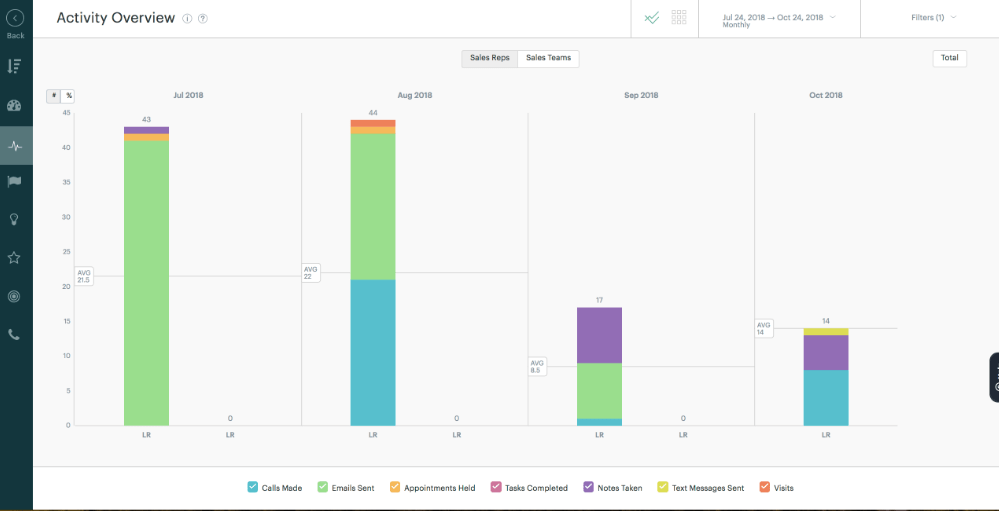999x511 pixels.
Task: Switch to the grid table view icon
Action: coord(679,18)
